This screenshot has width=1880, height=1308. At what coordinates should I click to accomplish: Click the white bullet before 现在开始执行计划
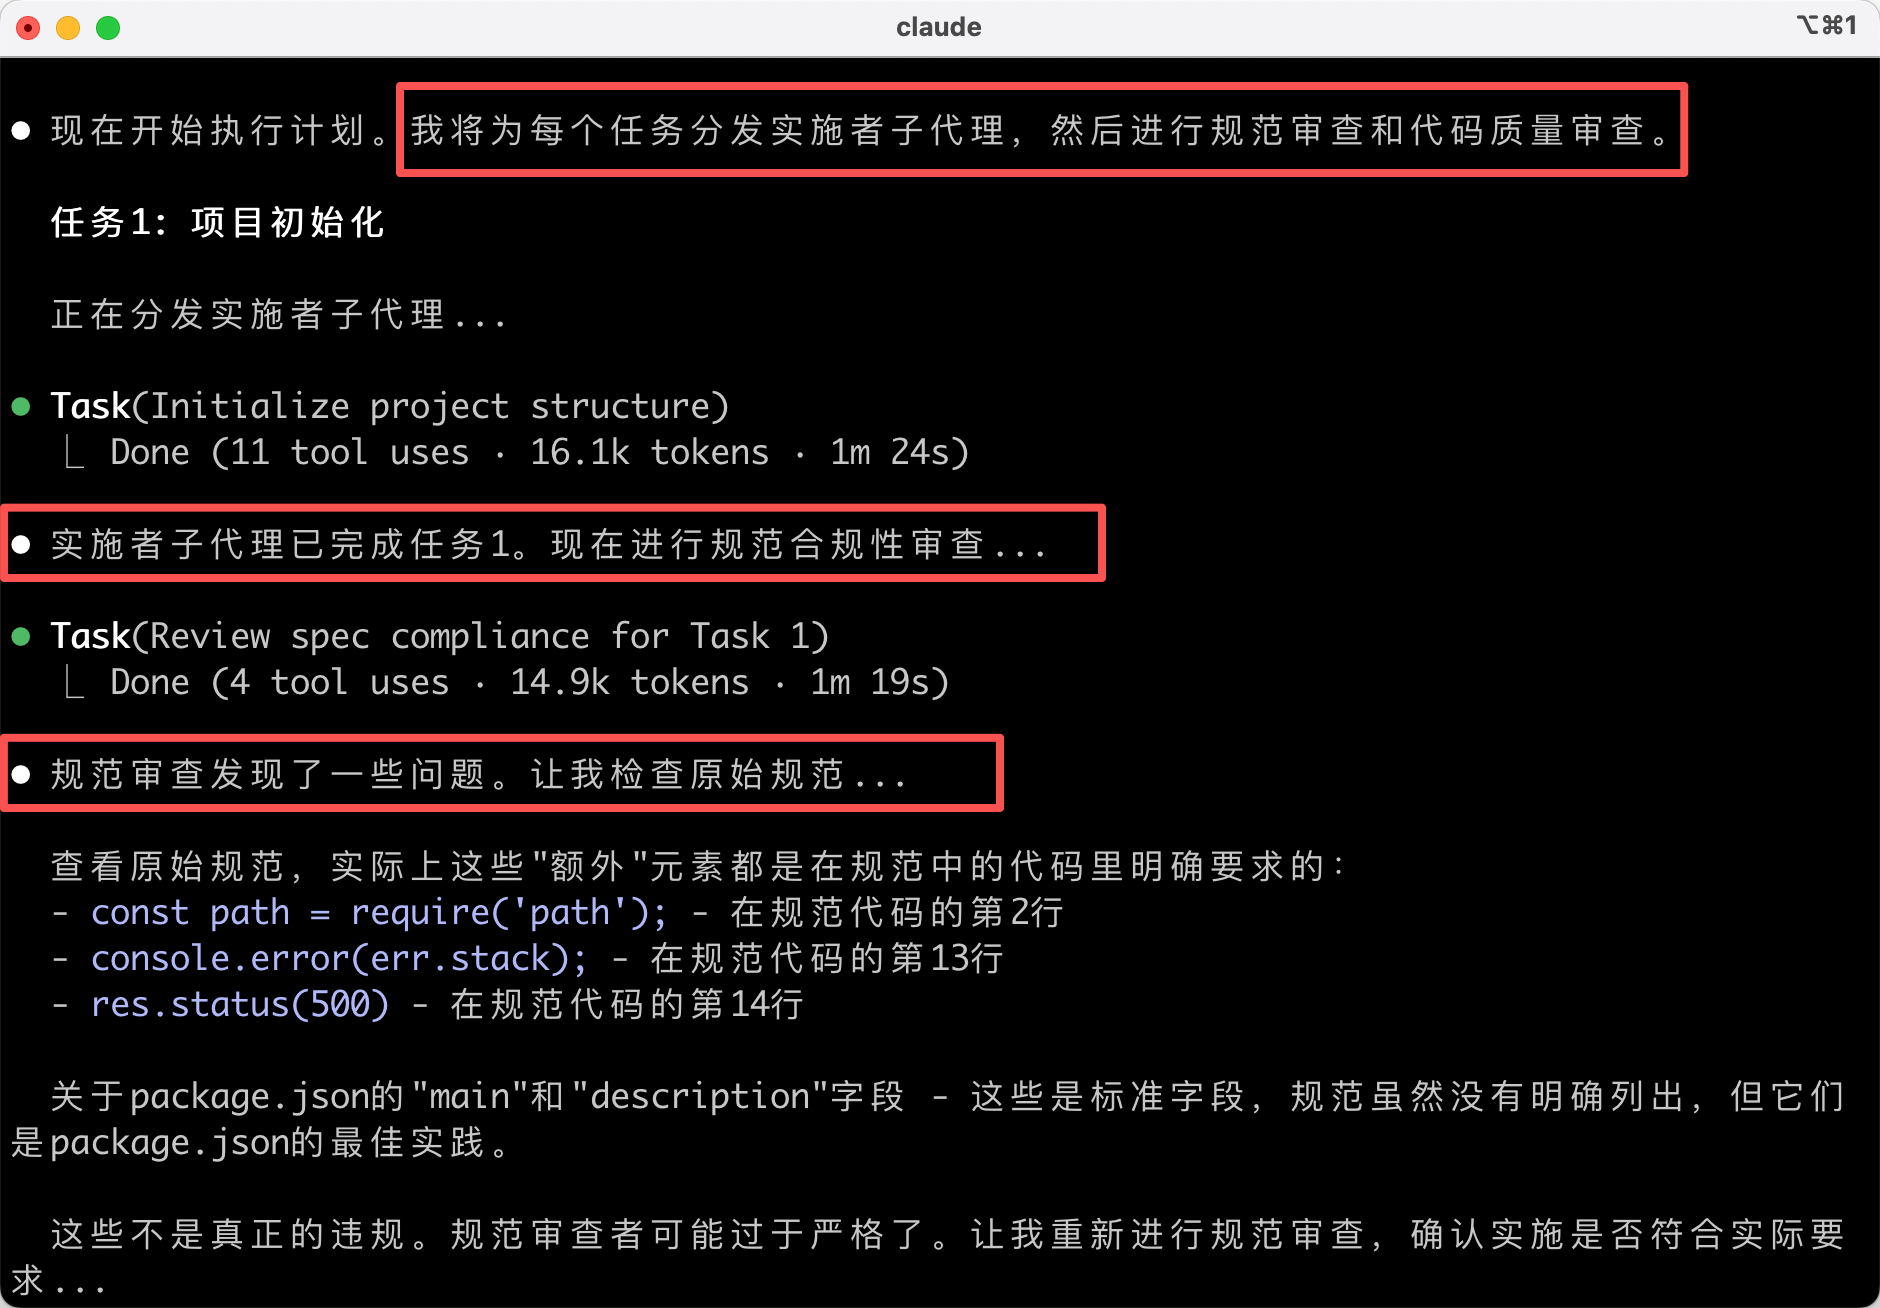click(x=21, y=130)
